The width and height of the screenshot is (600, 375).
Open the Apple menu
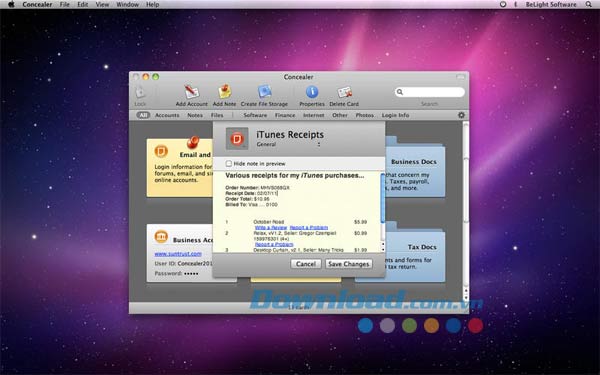(11, 5)
